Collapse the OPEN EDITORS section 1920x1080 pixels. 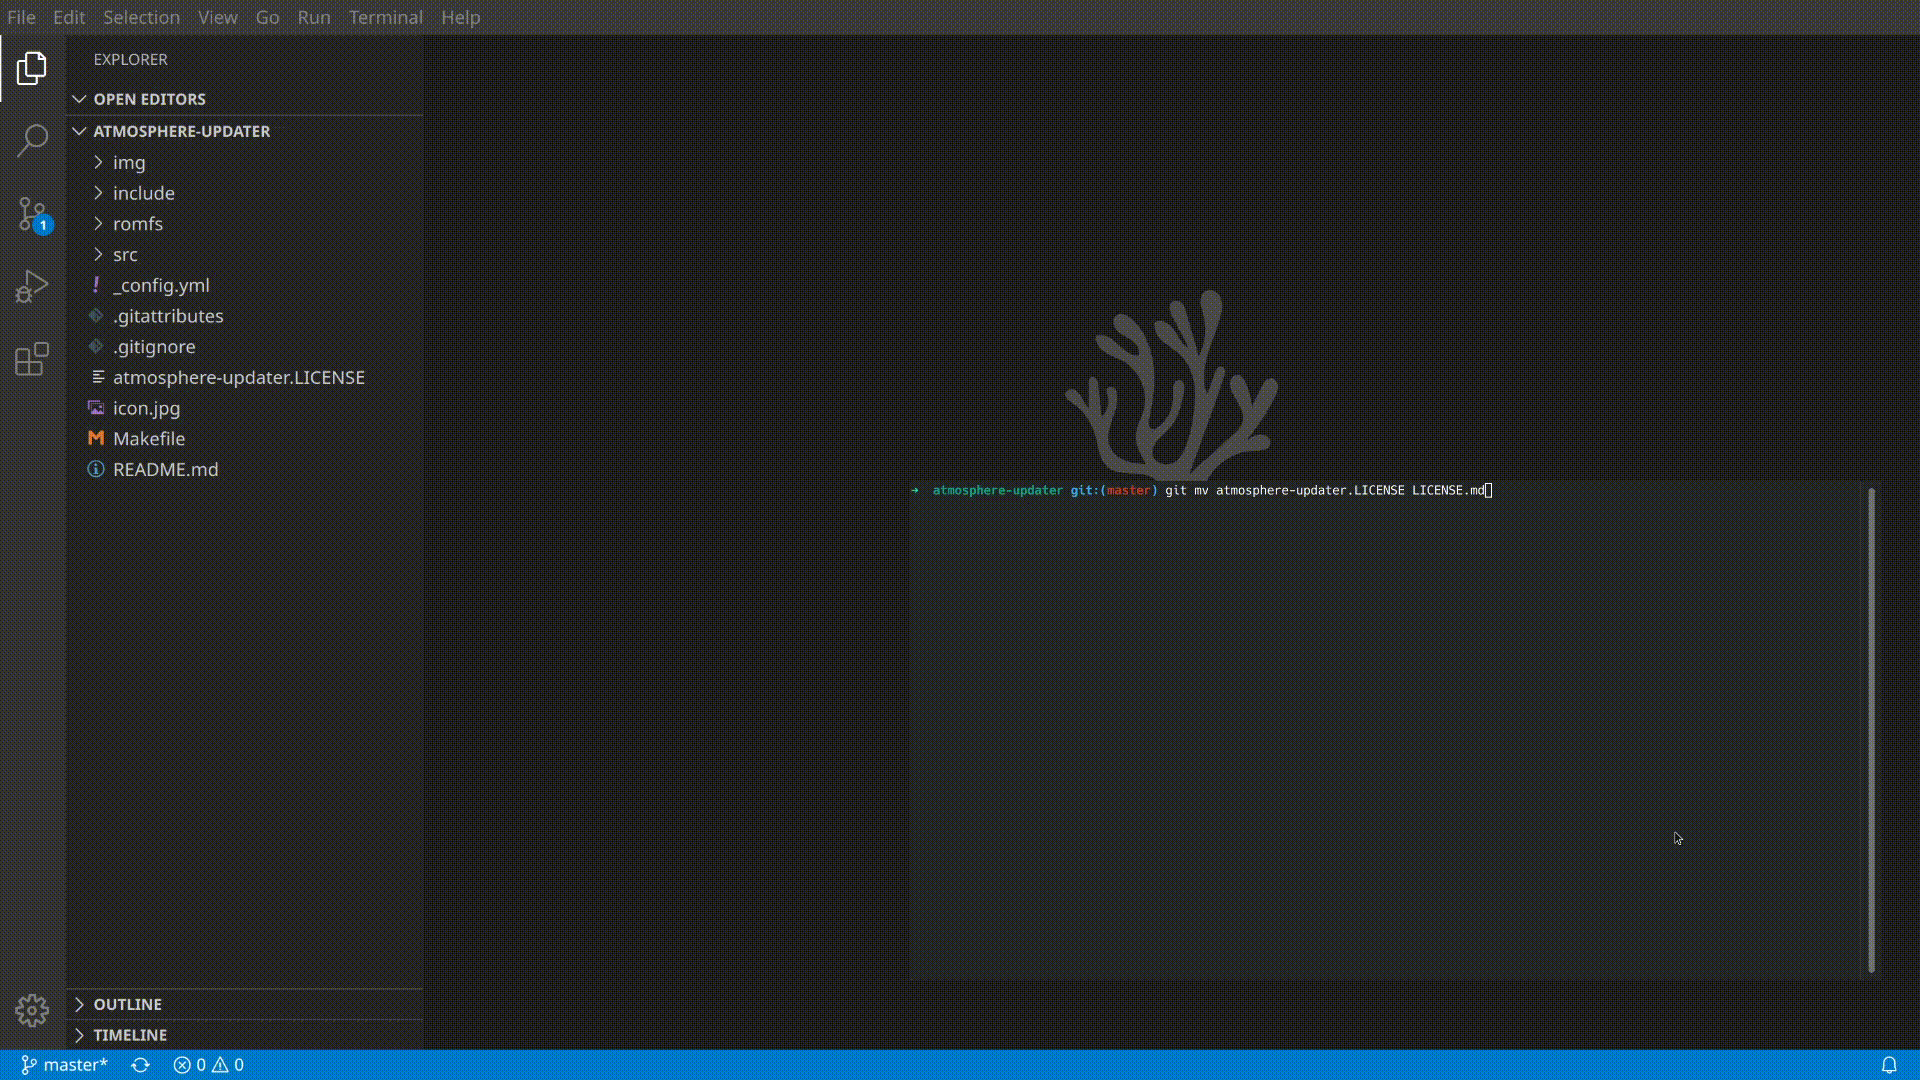tap(245, 99)
